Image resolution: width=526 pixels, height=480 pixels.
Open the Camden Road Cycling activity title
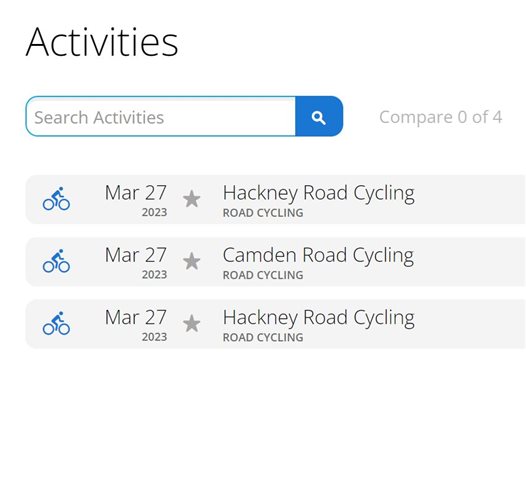point(318,255)
